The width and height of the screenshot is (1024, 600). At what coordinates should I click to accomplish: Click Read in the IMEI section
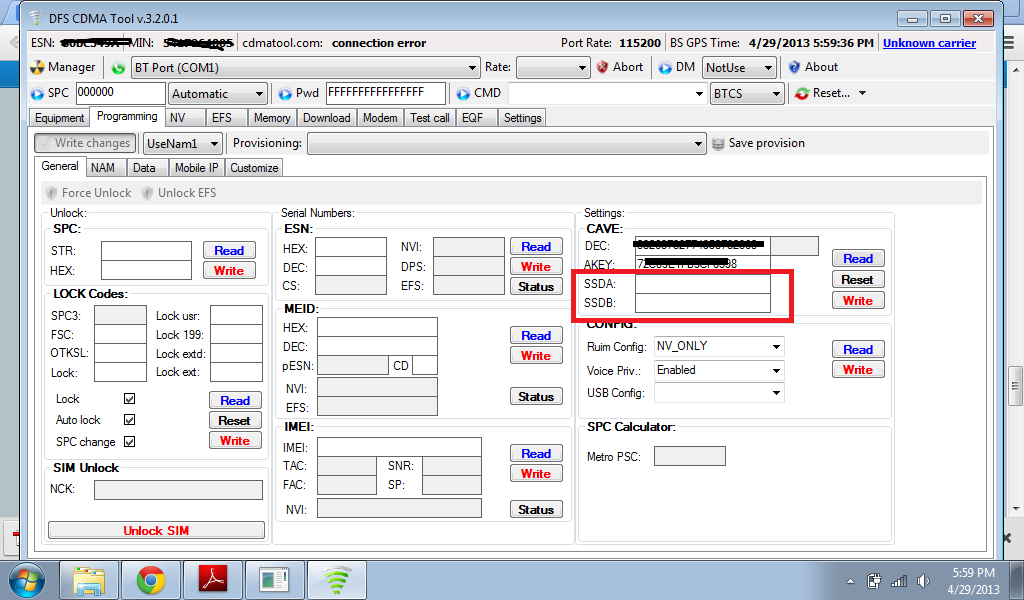tap(536, 454)
